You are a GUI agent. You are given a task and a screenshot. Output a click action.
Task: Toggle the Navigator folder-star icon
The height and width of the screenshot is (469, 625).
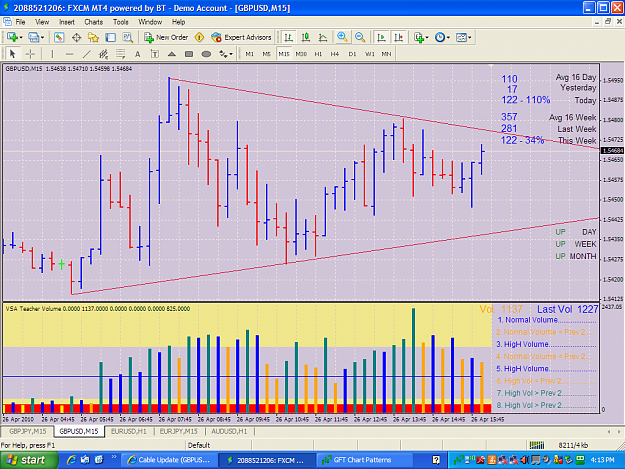coord(93,37)
